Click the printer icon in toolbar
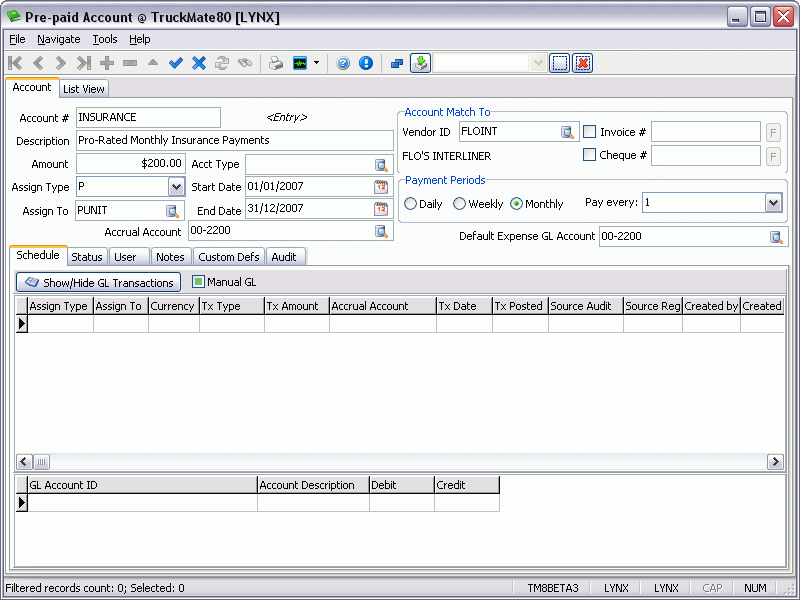Viewport: 800px width, 600px height. pyautogui.click(x=275, y=63)
